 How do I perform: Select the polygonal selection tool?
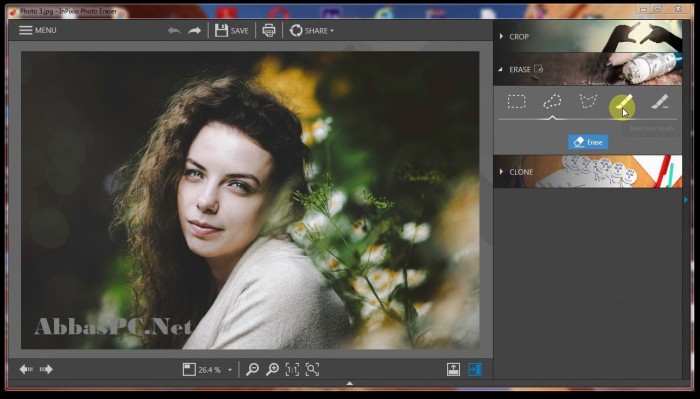[x=588, y=102]
